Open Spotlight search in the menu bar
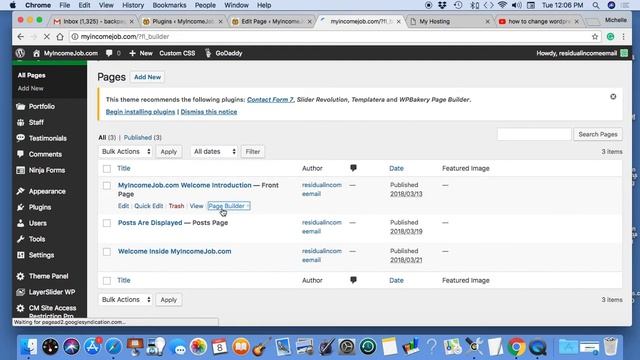This screenshot has width=640, height=360. (596, 5)
